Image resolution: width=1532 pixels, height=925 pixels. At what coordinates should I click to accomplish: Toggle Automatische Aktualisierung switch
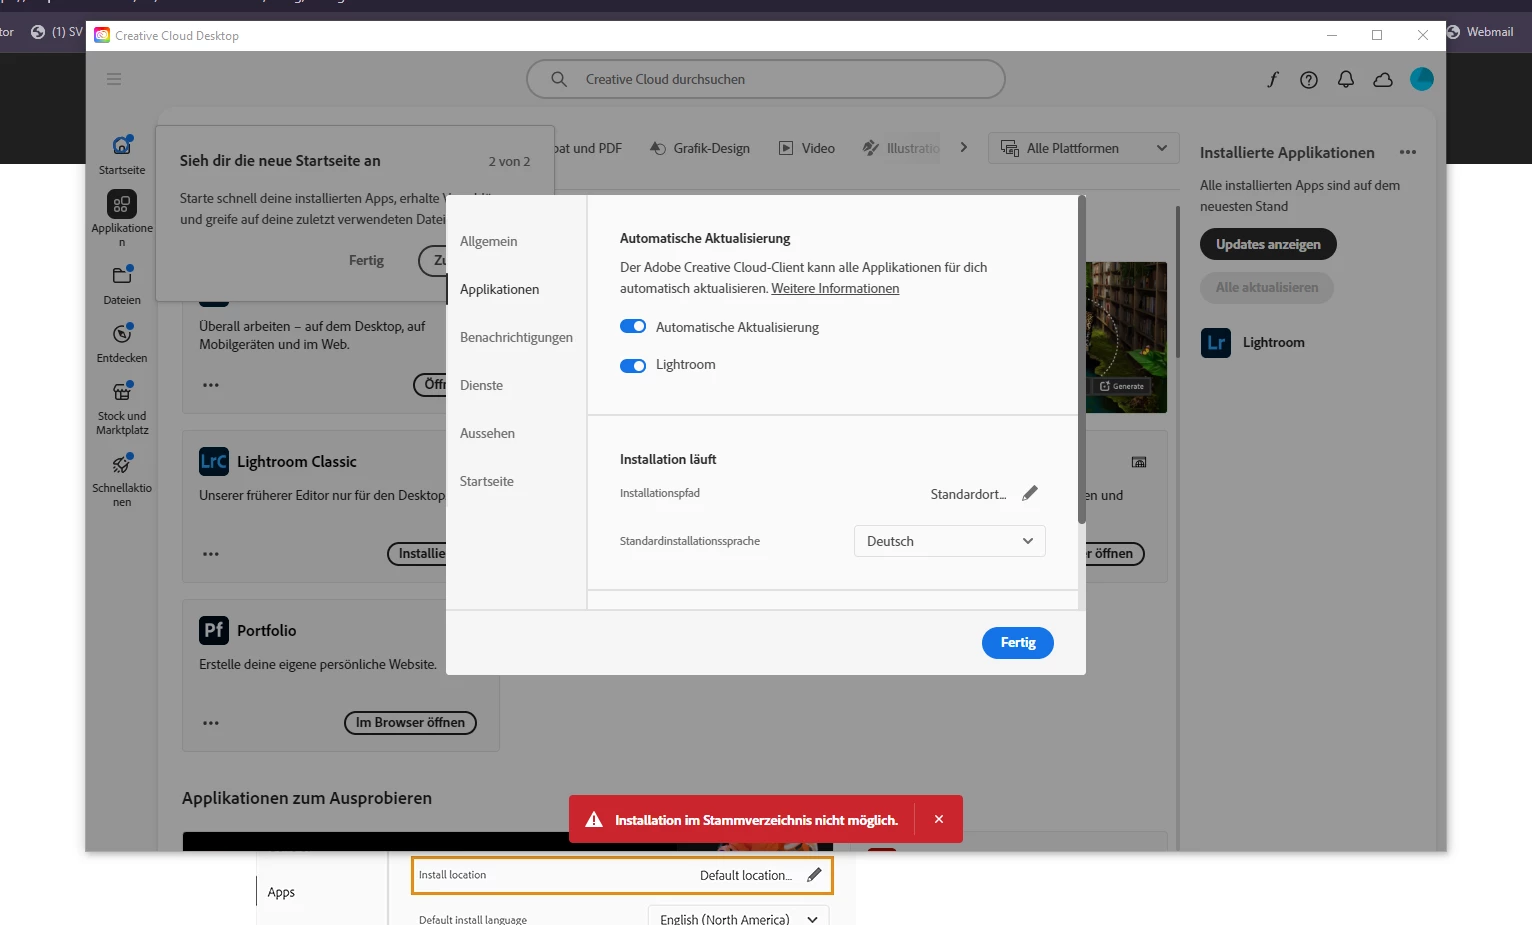633,327
